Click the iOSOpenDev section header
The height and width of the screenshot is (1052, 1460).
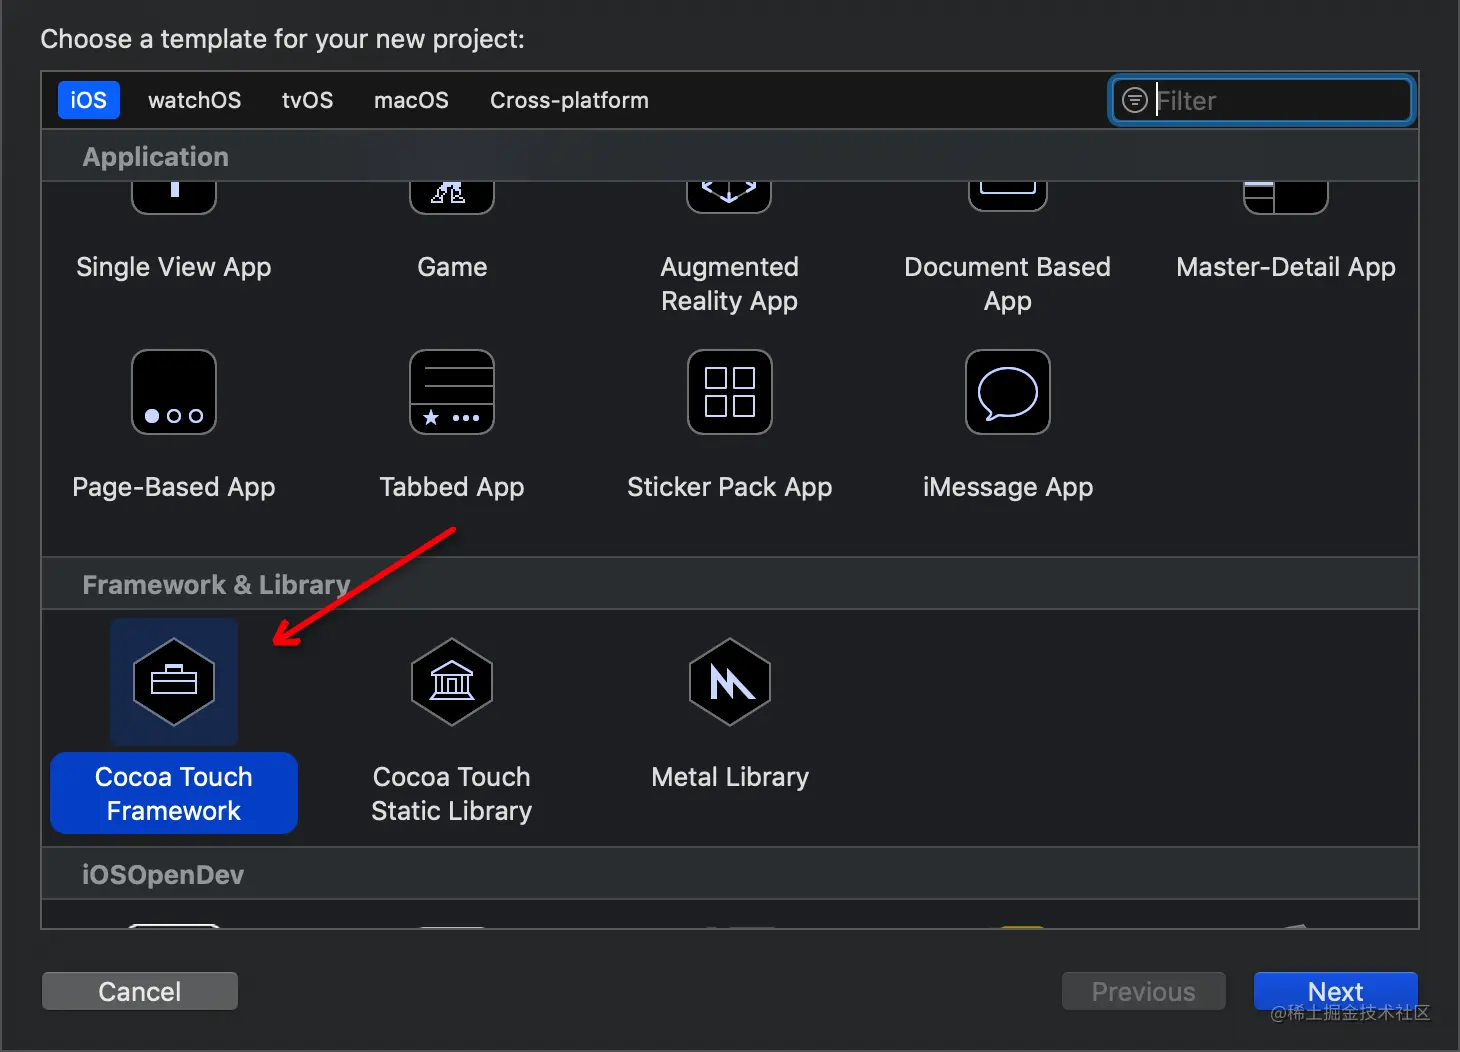163,875
